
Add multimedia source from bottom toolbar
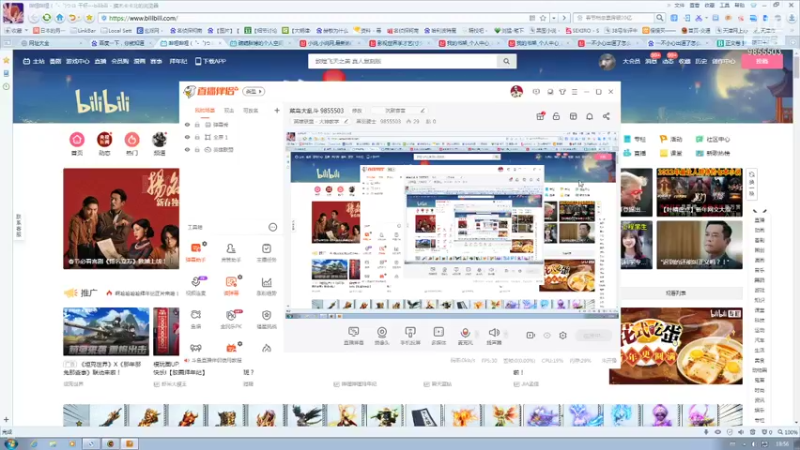tap(438, 336)
